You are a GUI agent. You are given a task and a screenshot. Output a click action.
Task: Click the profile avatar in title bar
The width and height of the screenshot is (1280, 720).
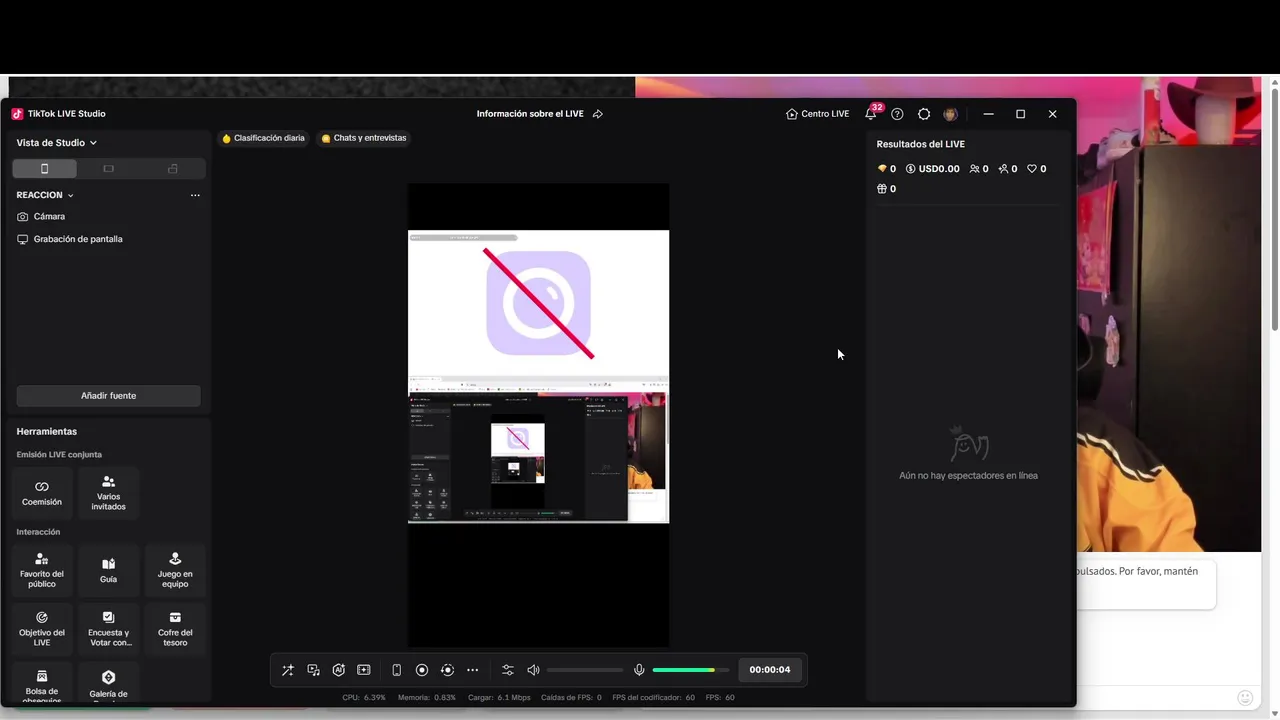[950, 114]
